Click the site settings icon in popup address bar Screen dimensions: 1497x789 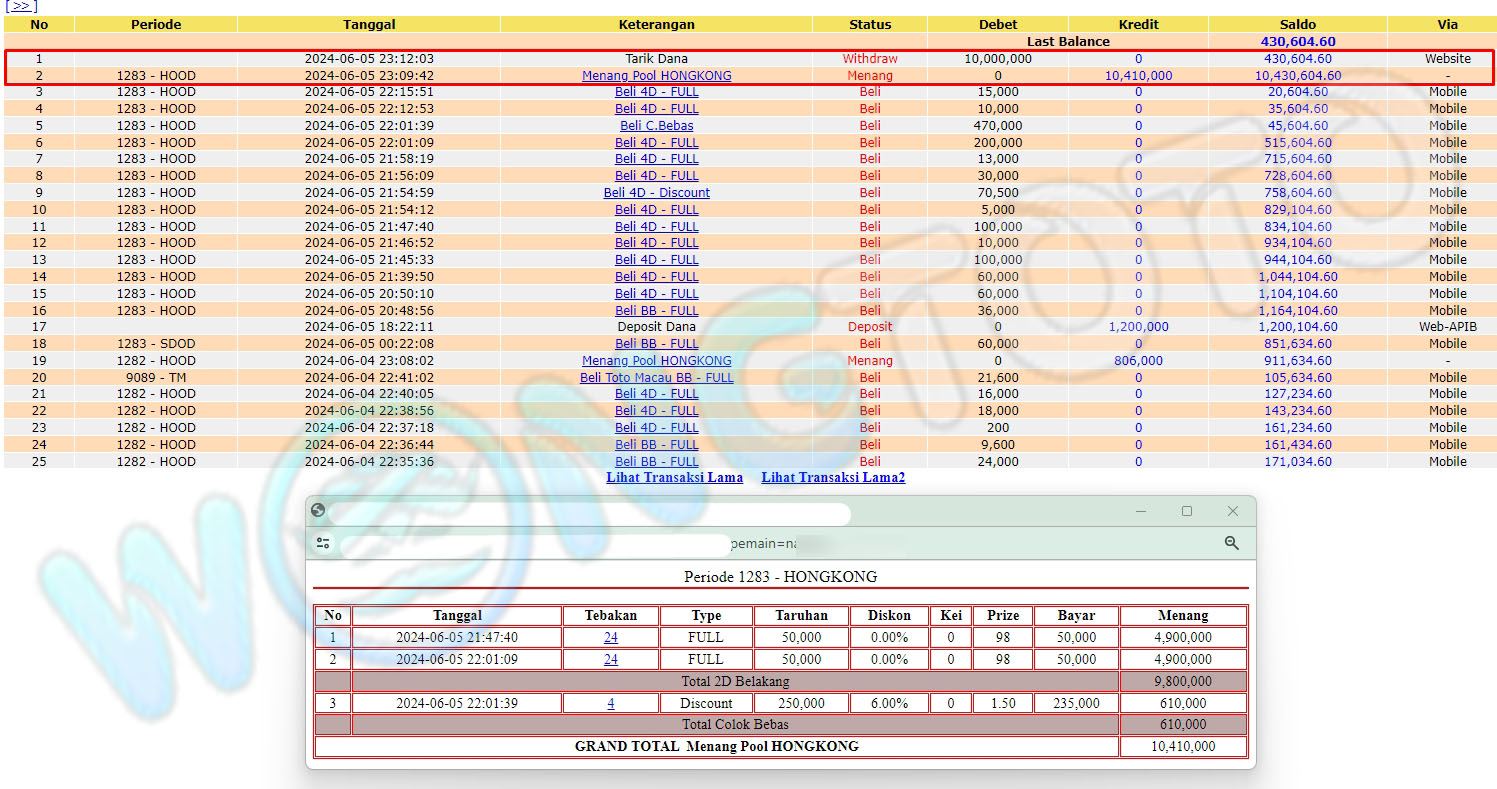click(323, 543)
